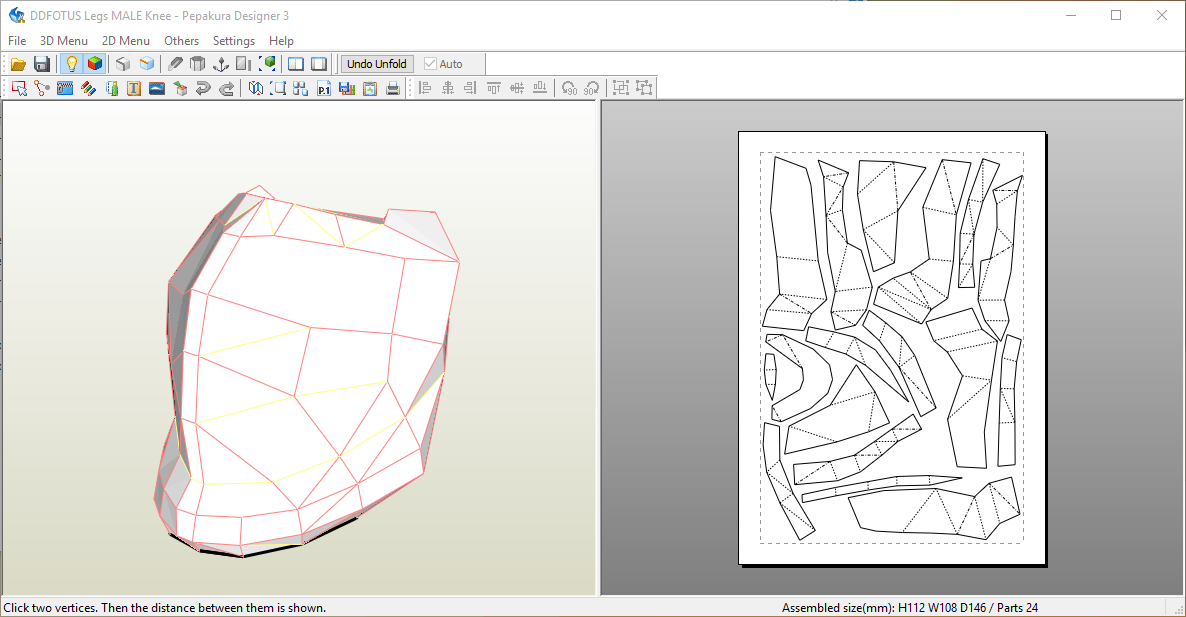Click align vertical centers icon
1186x617 pixels.
click(517, 88)
